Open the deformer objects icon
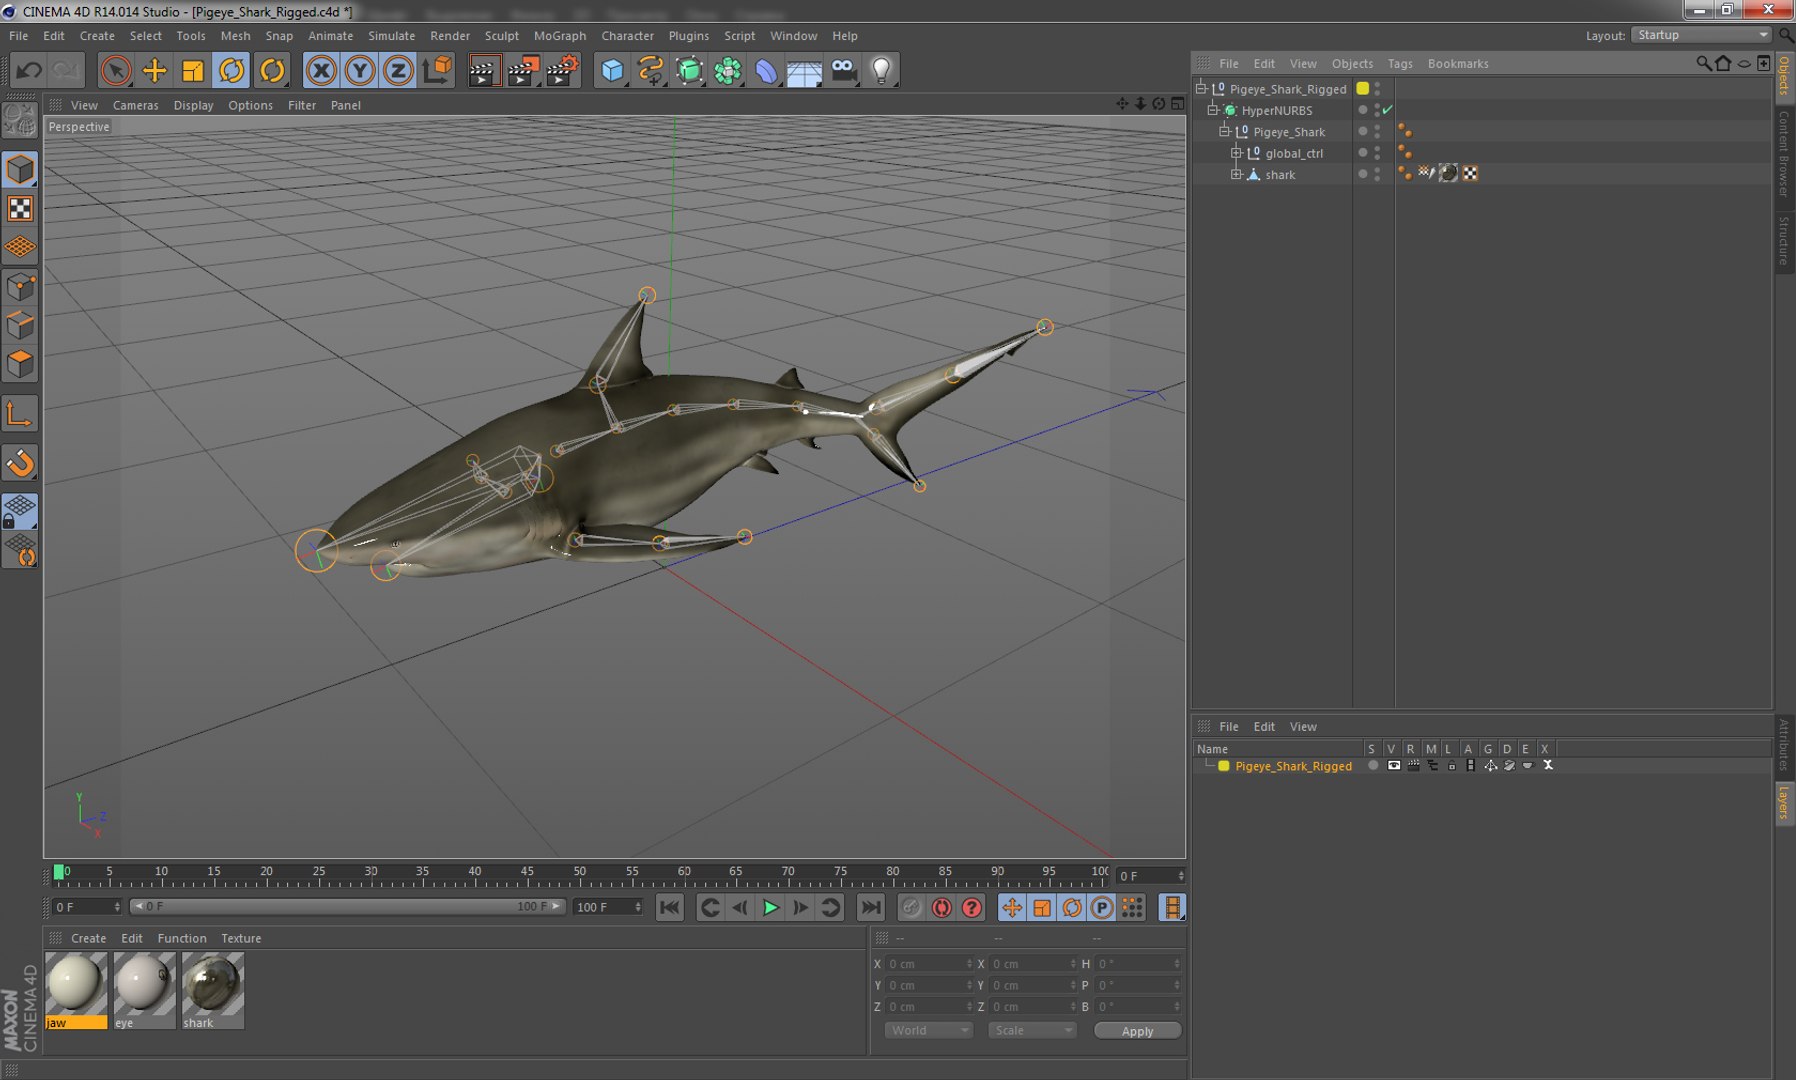1796x1080 pixels. pyautogui.click(x=766, y=70)
